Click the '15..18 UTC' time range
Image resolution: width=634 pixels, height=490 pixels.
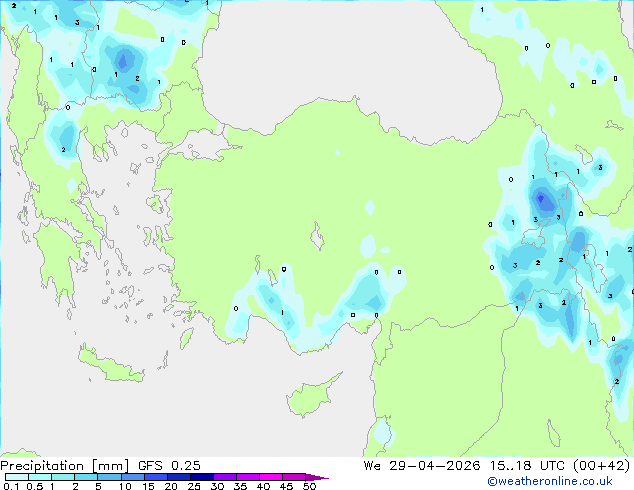[527, 466]
